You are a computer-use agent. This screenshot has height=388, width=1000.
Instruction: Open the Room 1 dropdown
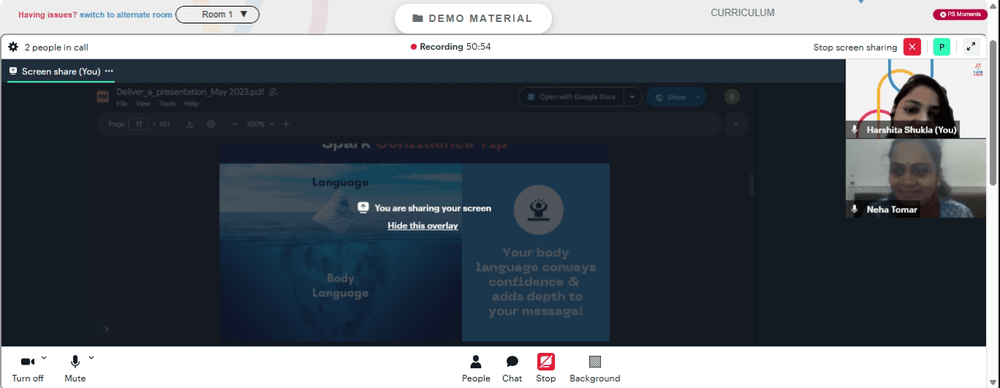click(217, 14)
